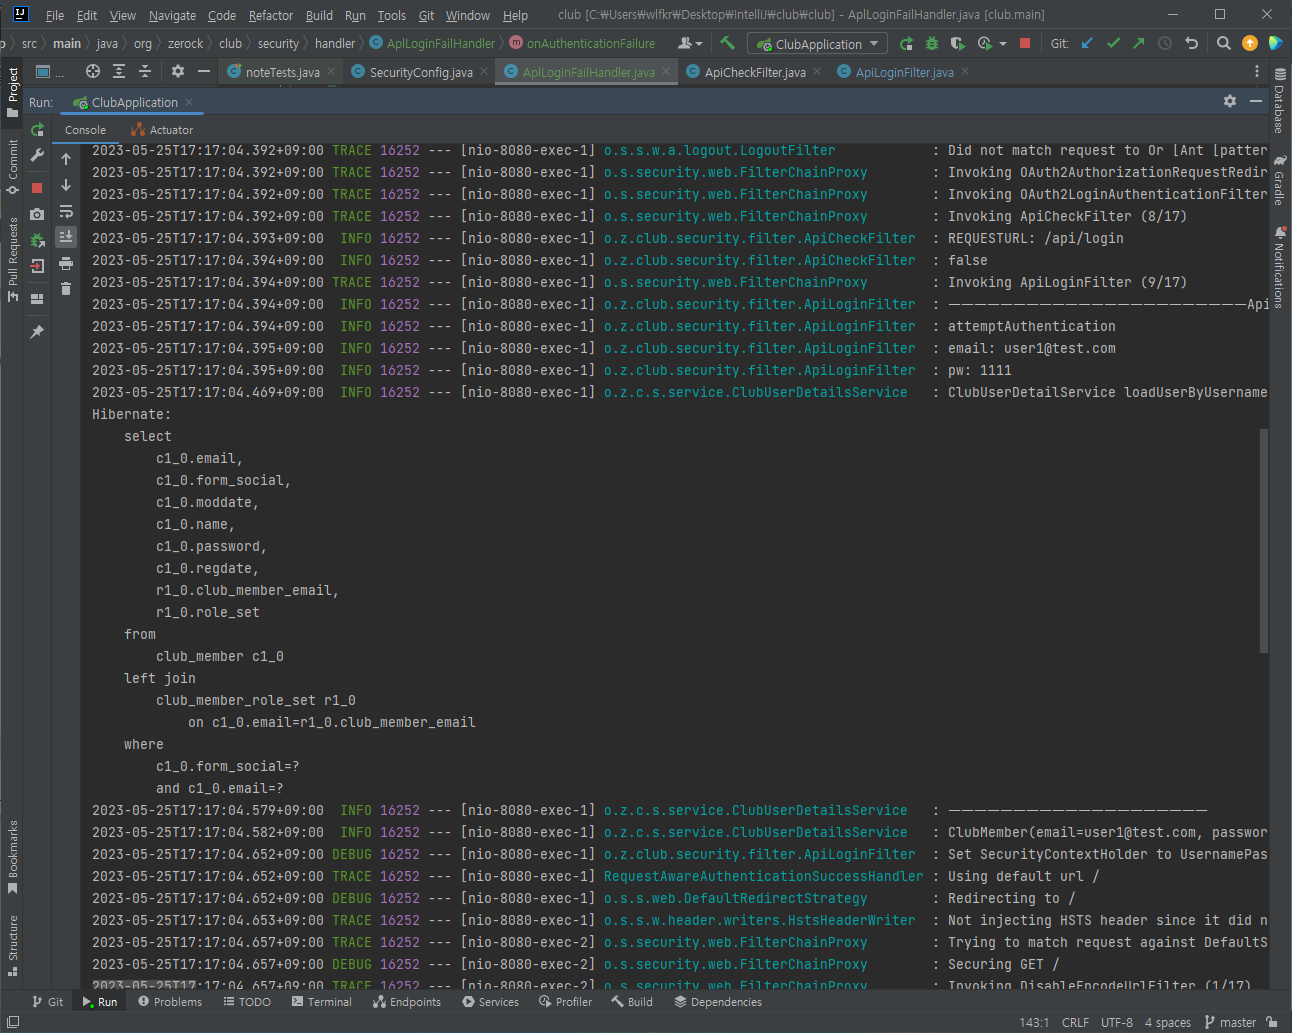The width and height of the screenshot is (1292, 1033).
Task: Click the up arrow in console toolbar
Action: [66, 159]
